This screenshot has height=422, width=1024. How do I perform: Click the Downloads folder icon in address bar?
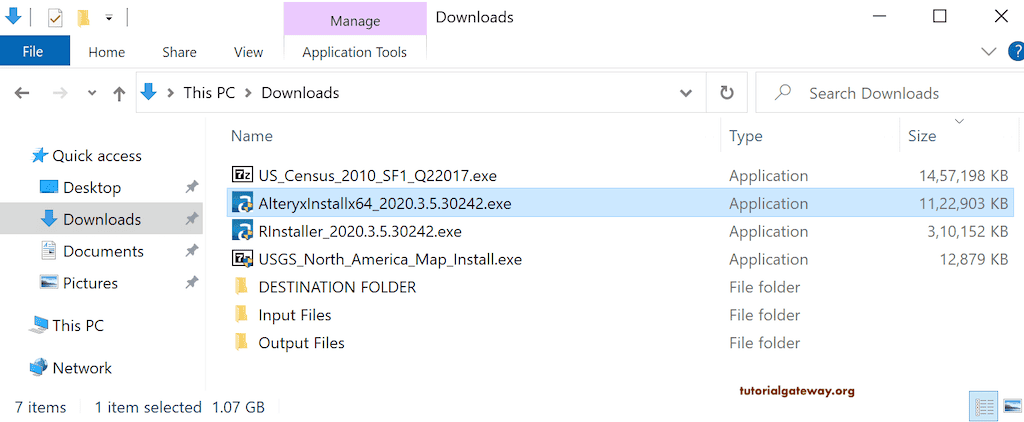tap(149, 92)
